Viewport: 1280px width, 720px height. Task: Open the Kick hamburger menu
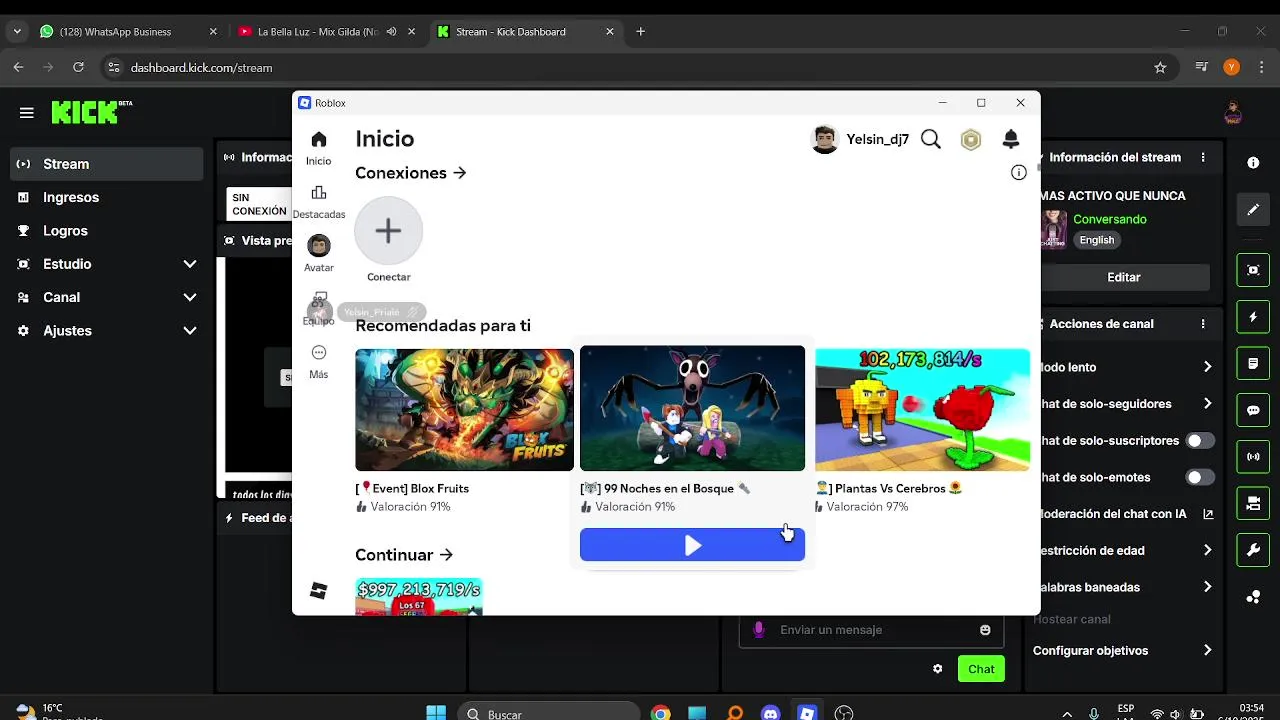[x=27, y=113]
